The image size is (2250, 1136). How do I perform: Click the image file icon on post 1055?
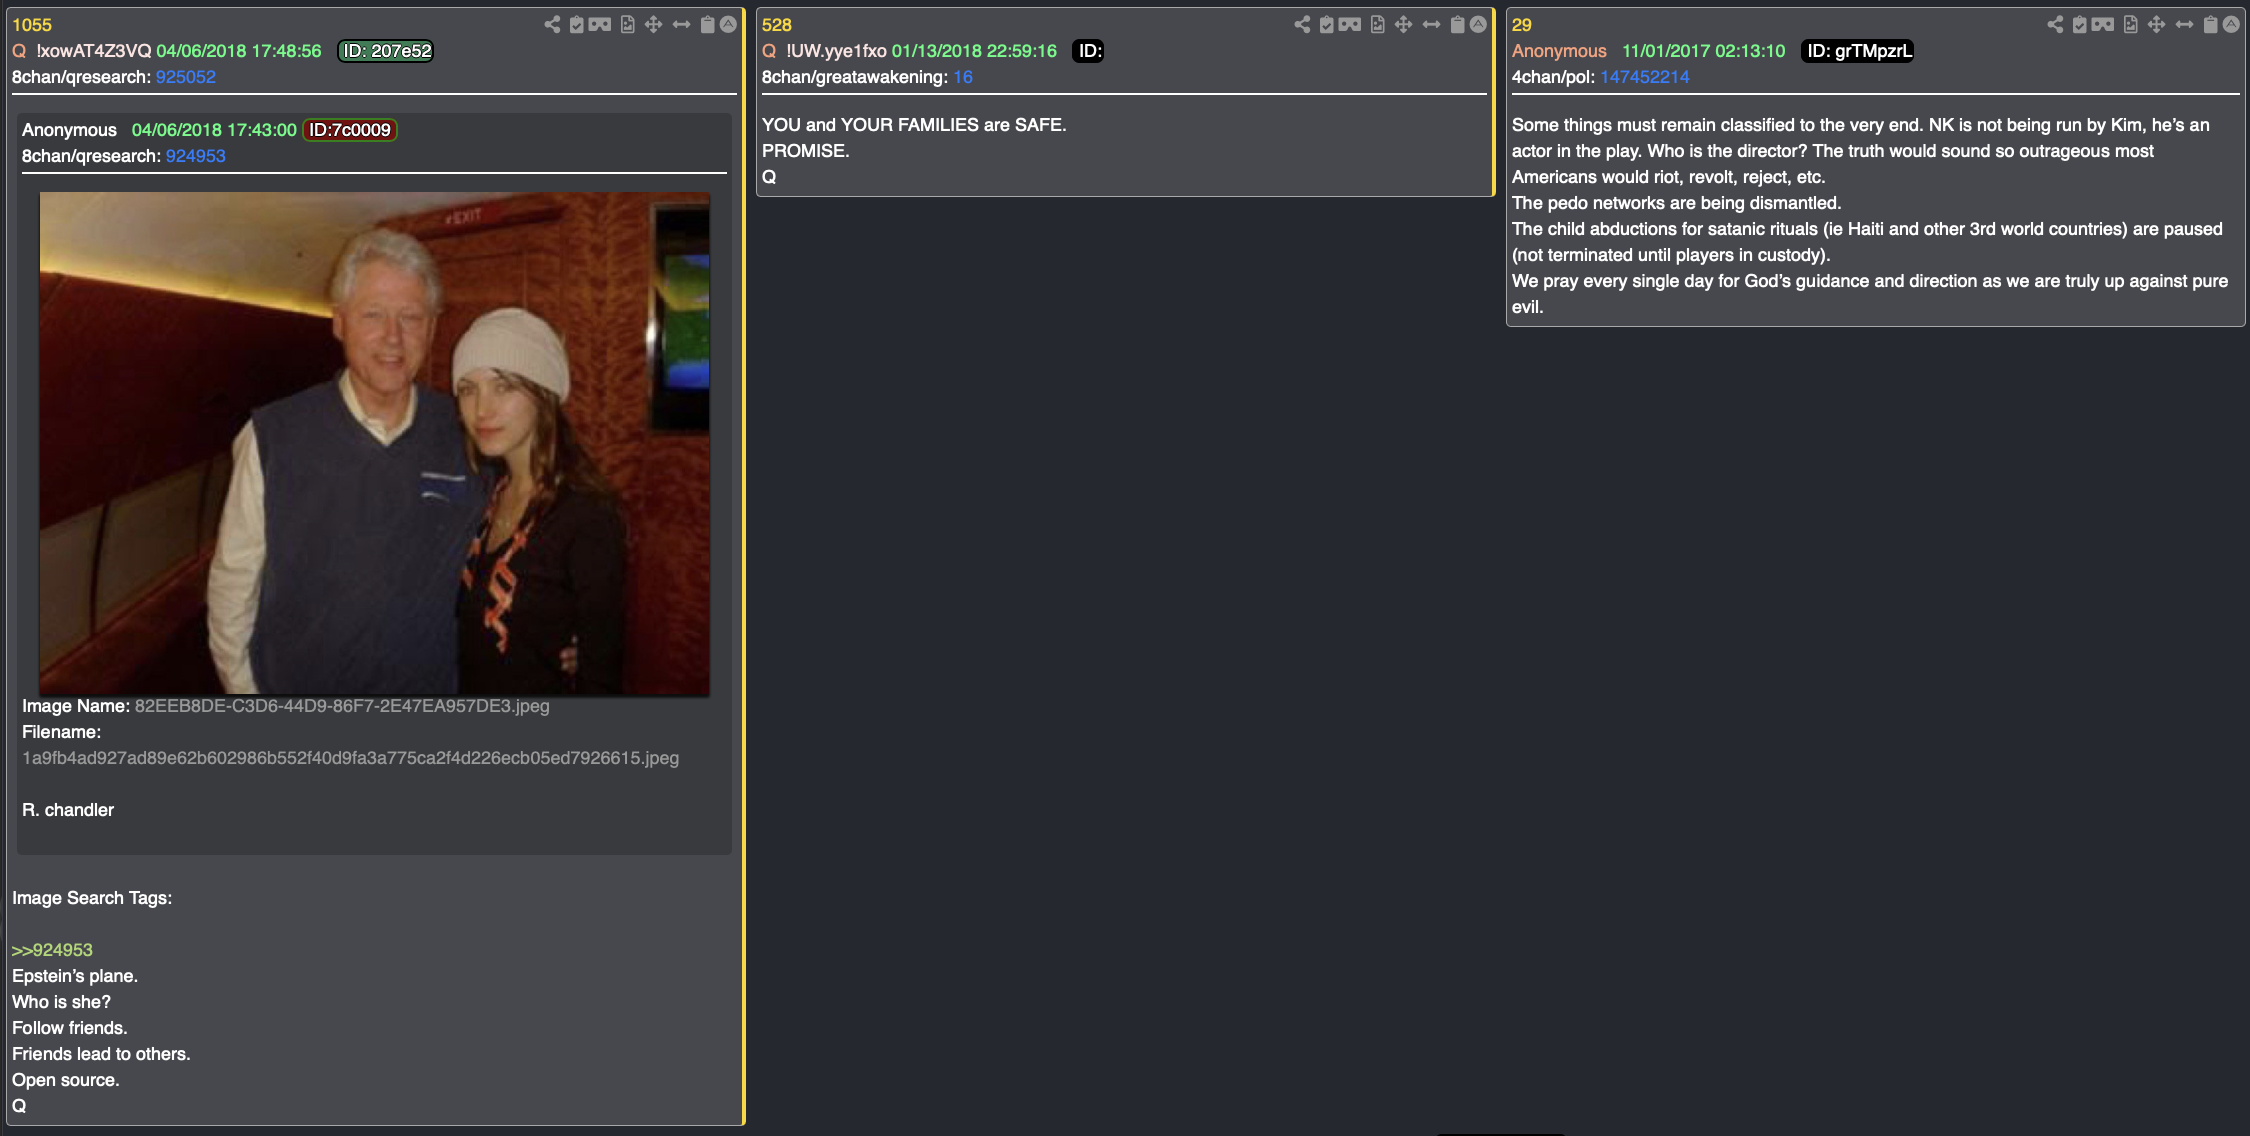(x=627, y=24)
